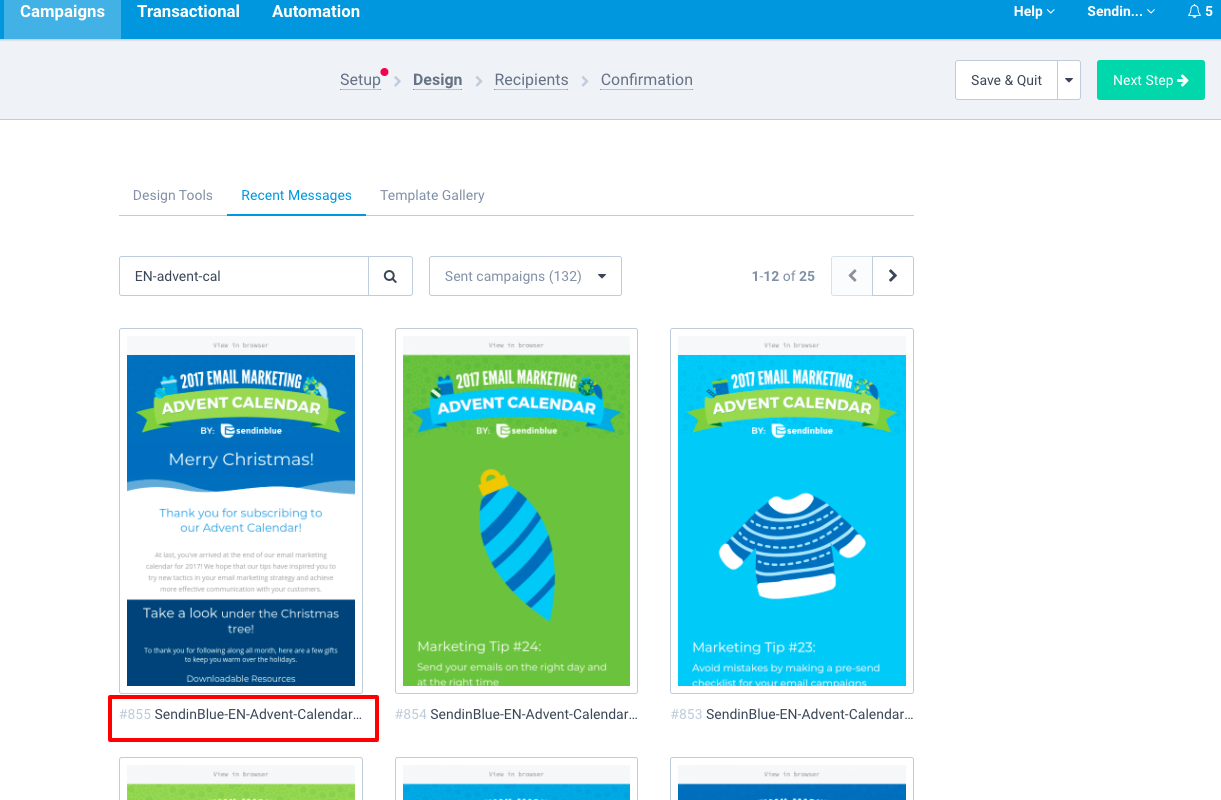Go to the Design step
1221x800 pixels.
coord(437,80)
